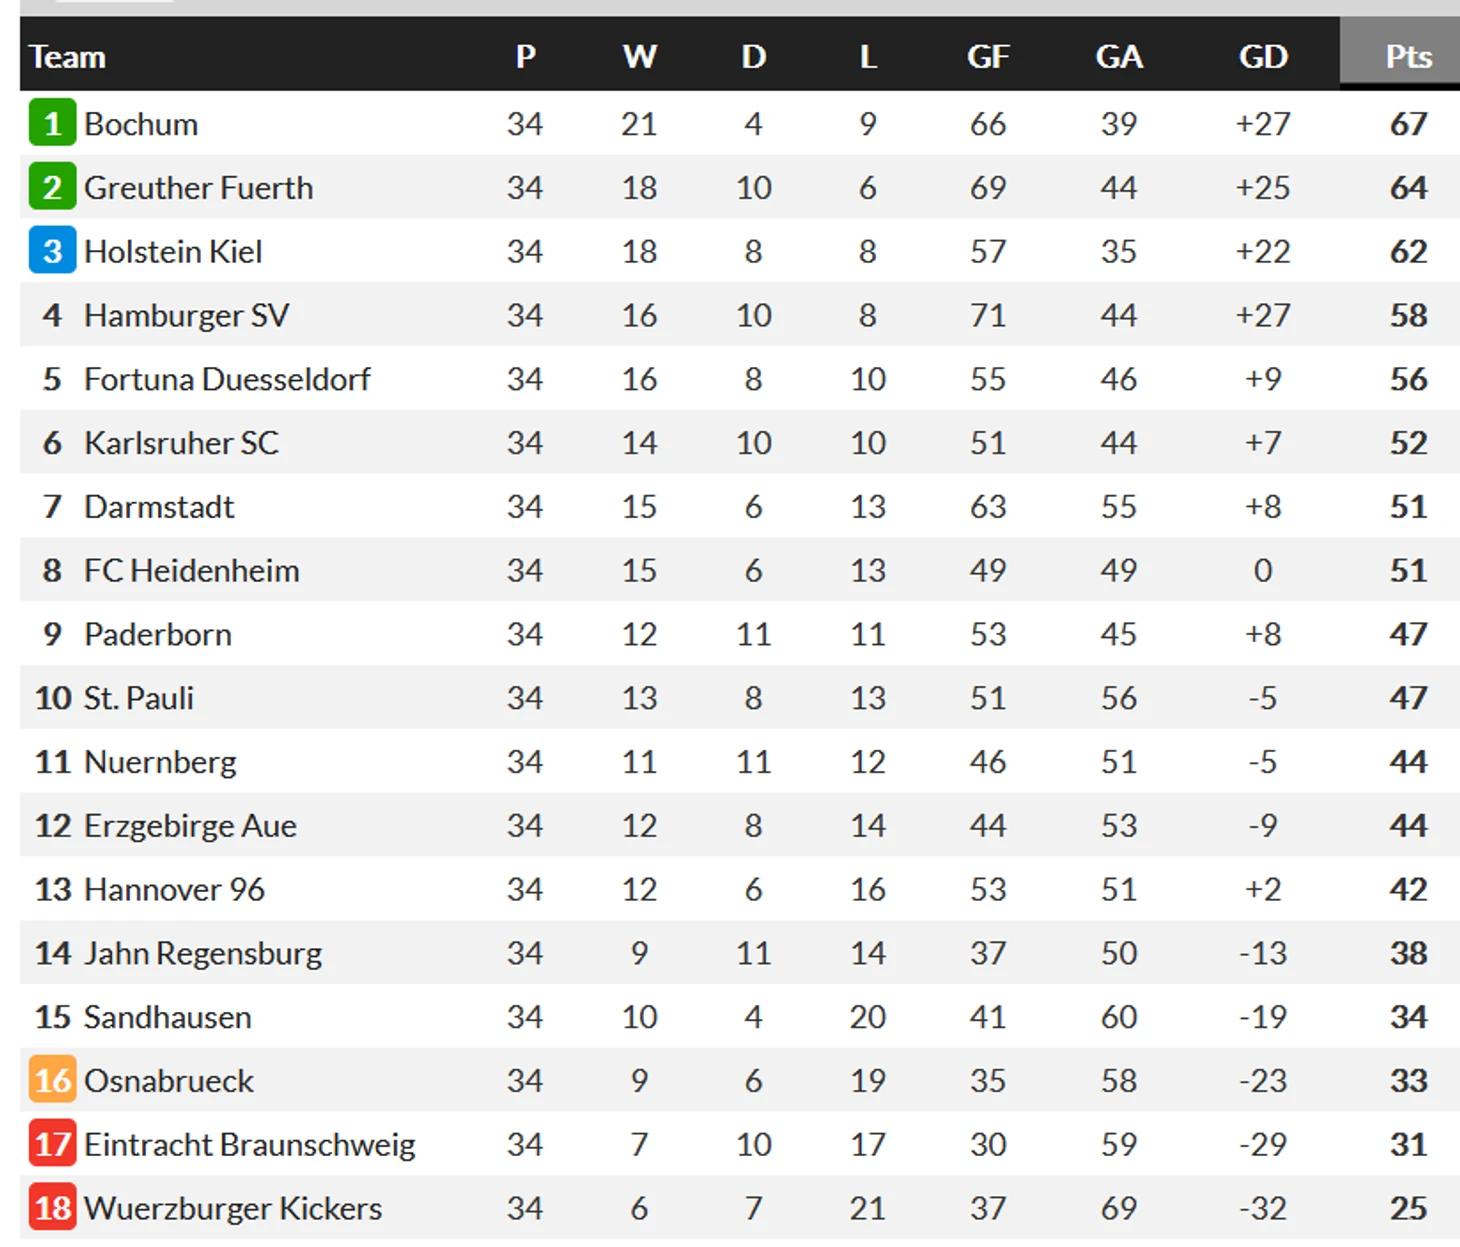
Task: Click the green position 2 badge
Action: (52, 188)
